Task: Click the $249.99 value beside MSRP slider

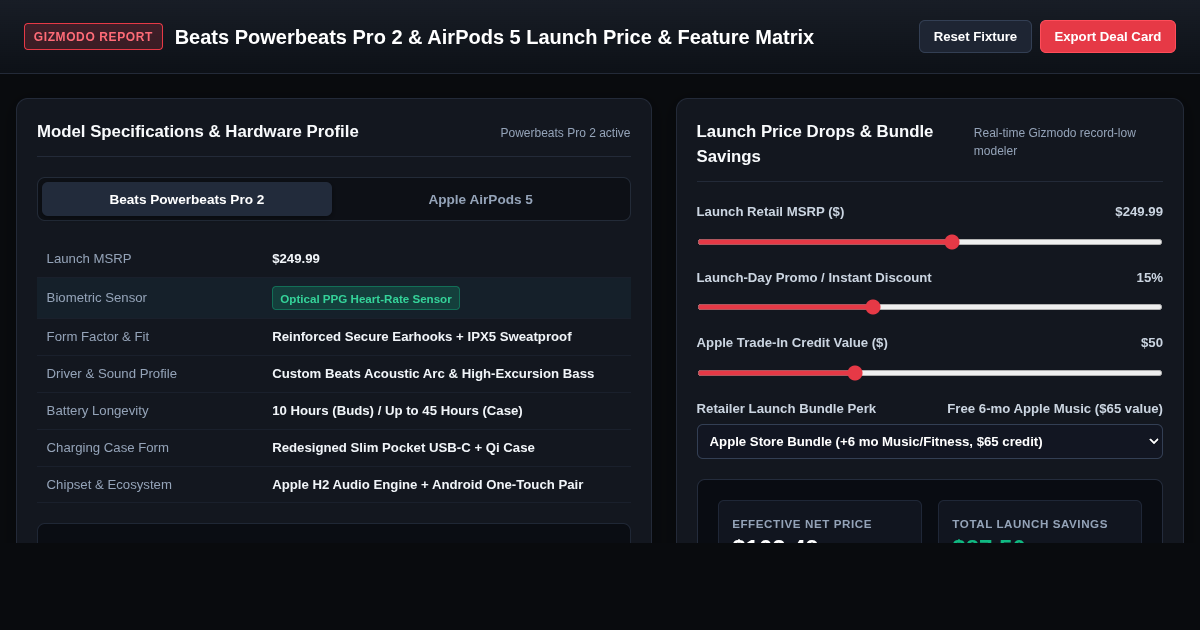Action: (x=1139, y=212)
